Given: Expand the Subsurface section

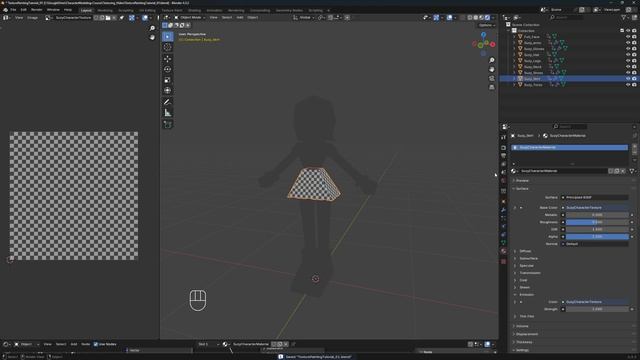Looking at the screenshot, I should click(528, 258).
